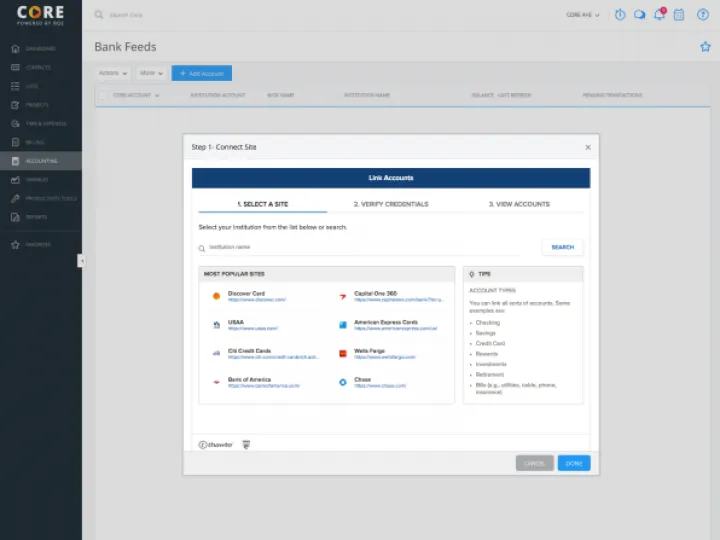Click the Nick Name column header
720x540 pixels.
coord(281,95)
